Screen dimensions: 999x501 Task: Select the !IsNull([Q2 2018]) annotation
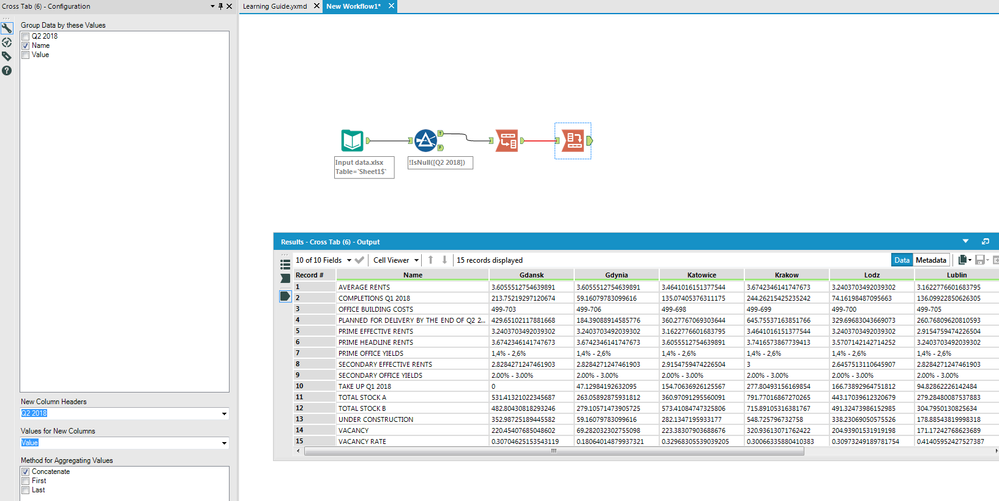tap(441, 163)
